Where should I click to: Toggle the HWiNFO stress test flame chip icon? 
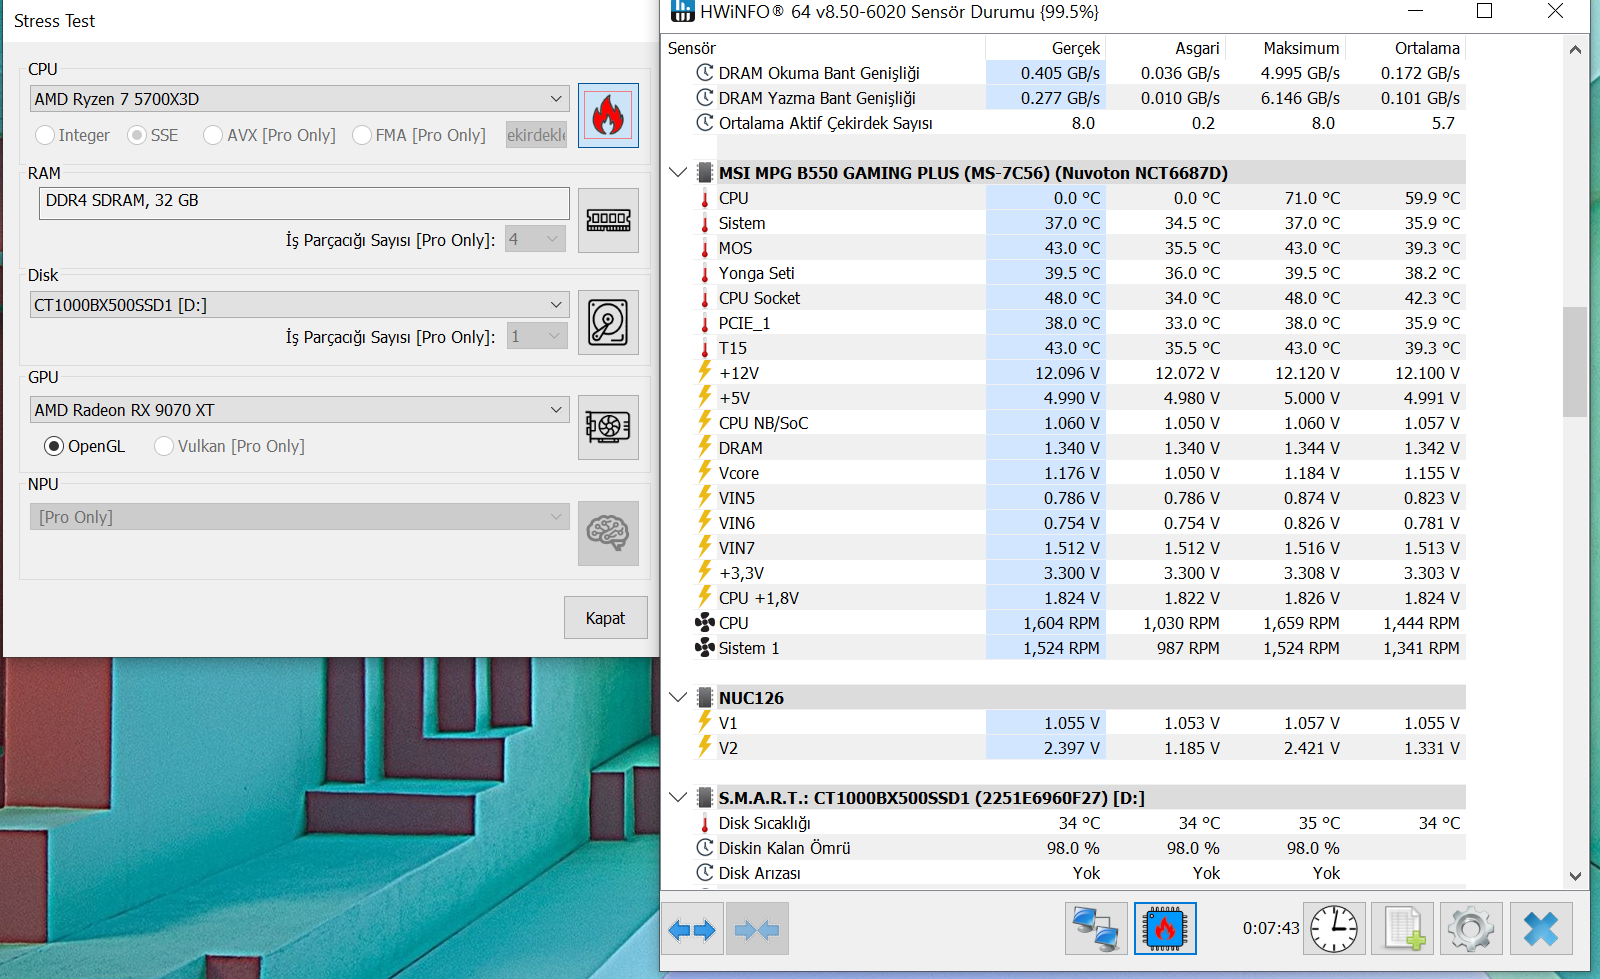pyautogui.click(x=1165, y=929)
